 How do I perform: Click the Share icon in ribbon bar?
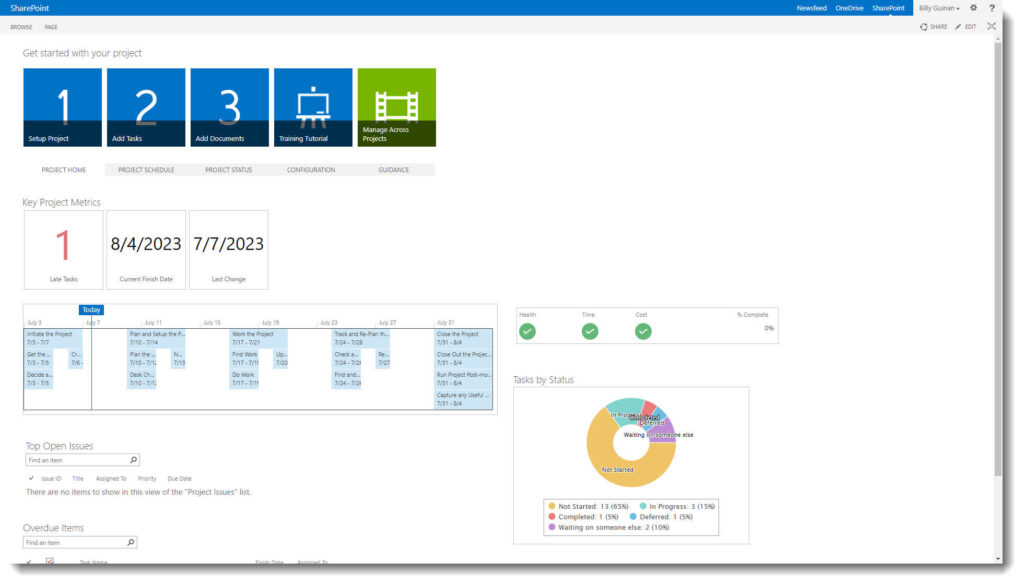pyautogui.click(x=923, y=26)
